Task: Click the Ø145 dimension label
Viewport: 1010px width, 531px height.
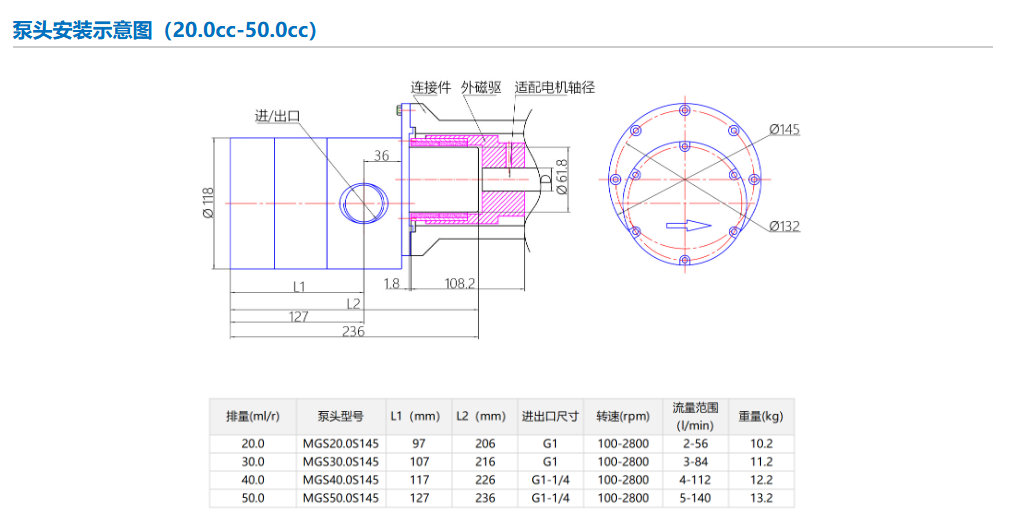Action: [785, 129]
